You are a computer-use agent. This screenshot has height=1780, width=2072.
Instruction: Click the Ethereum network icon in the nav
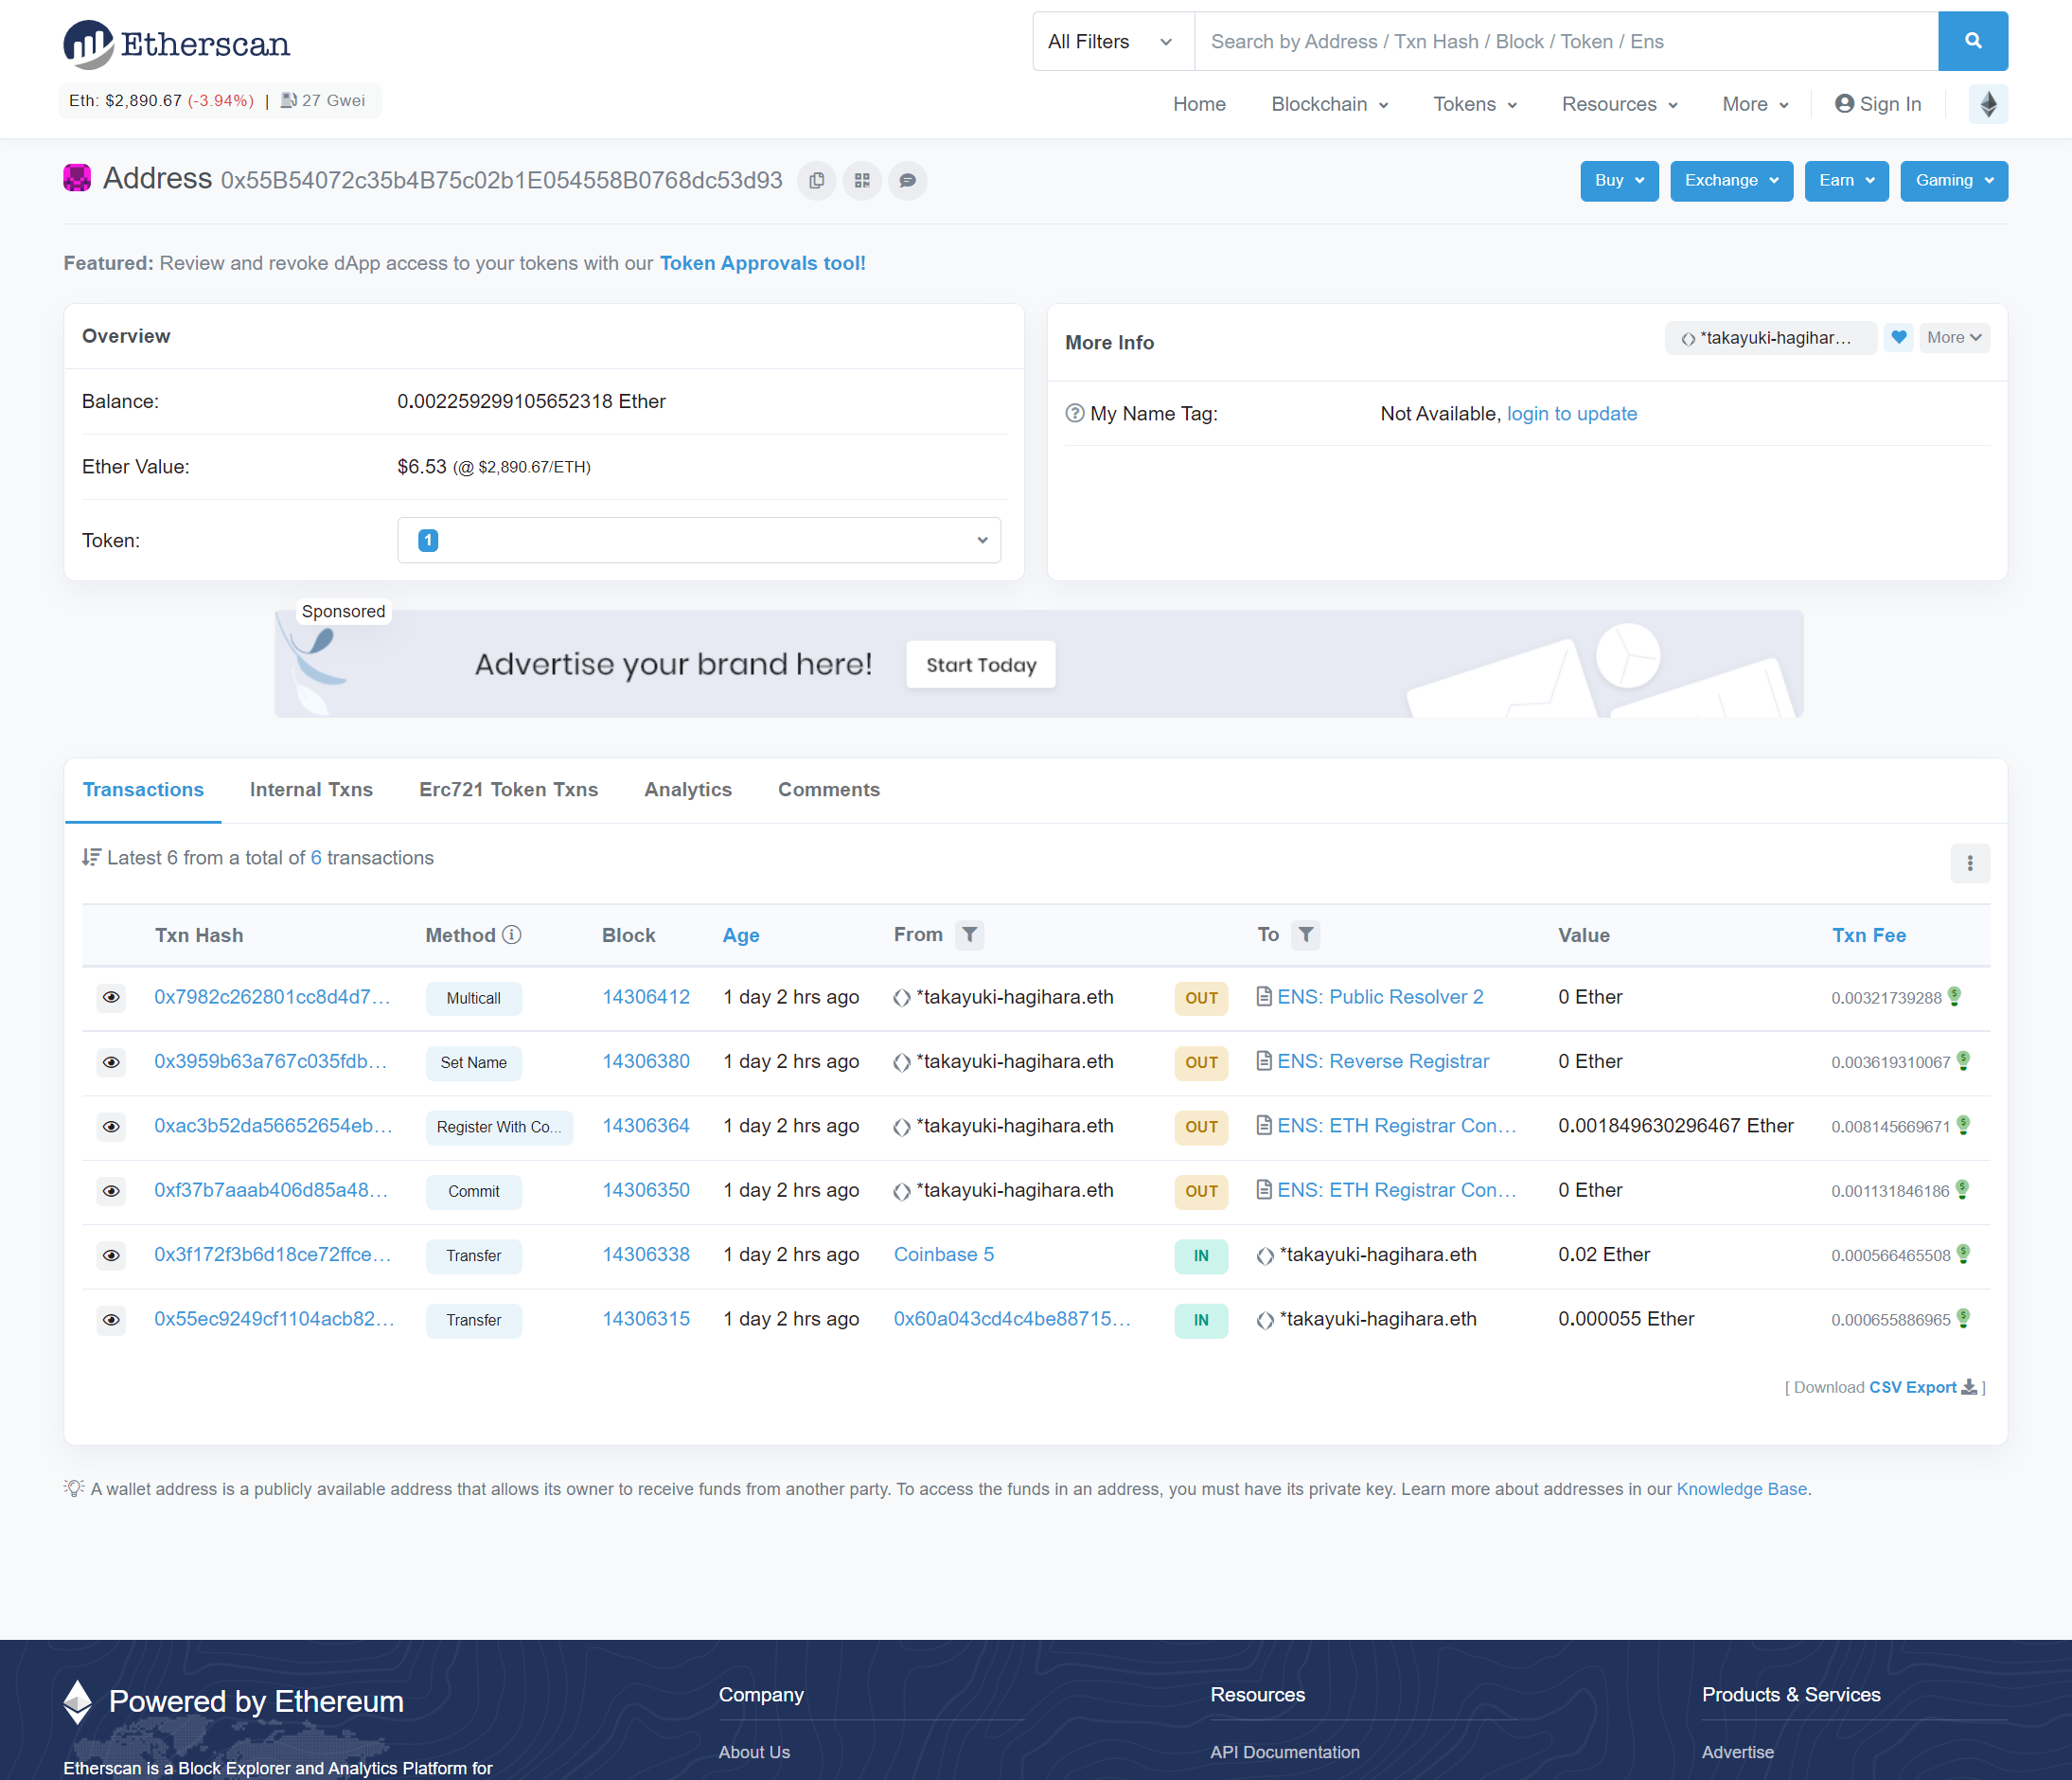(x=1988, y=104)
